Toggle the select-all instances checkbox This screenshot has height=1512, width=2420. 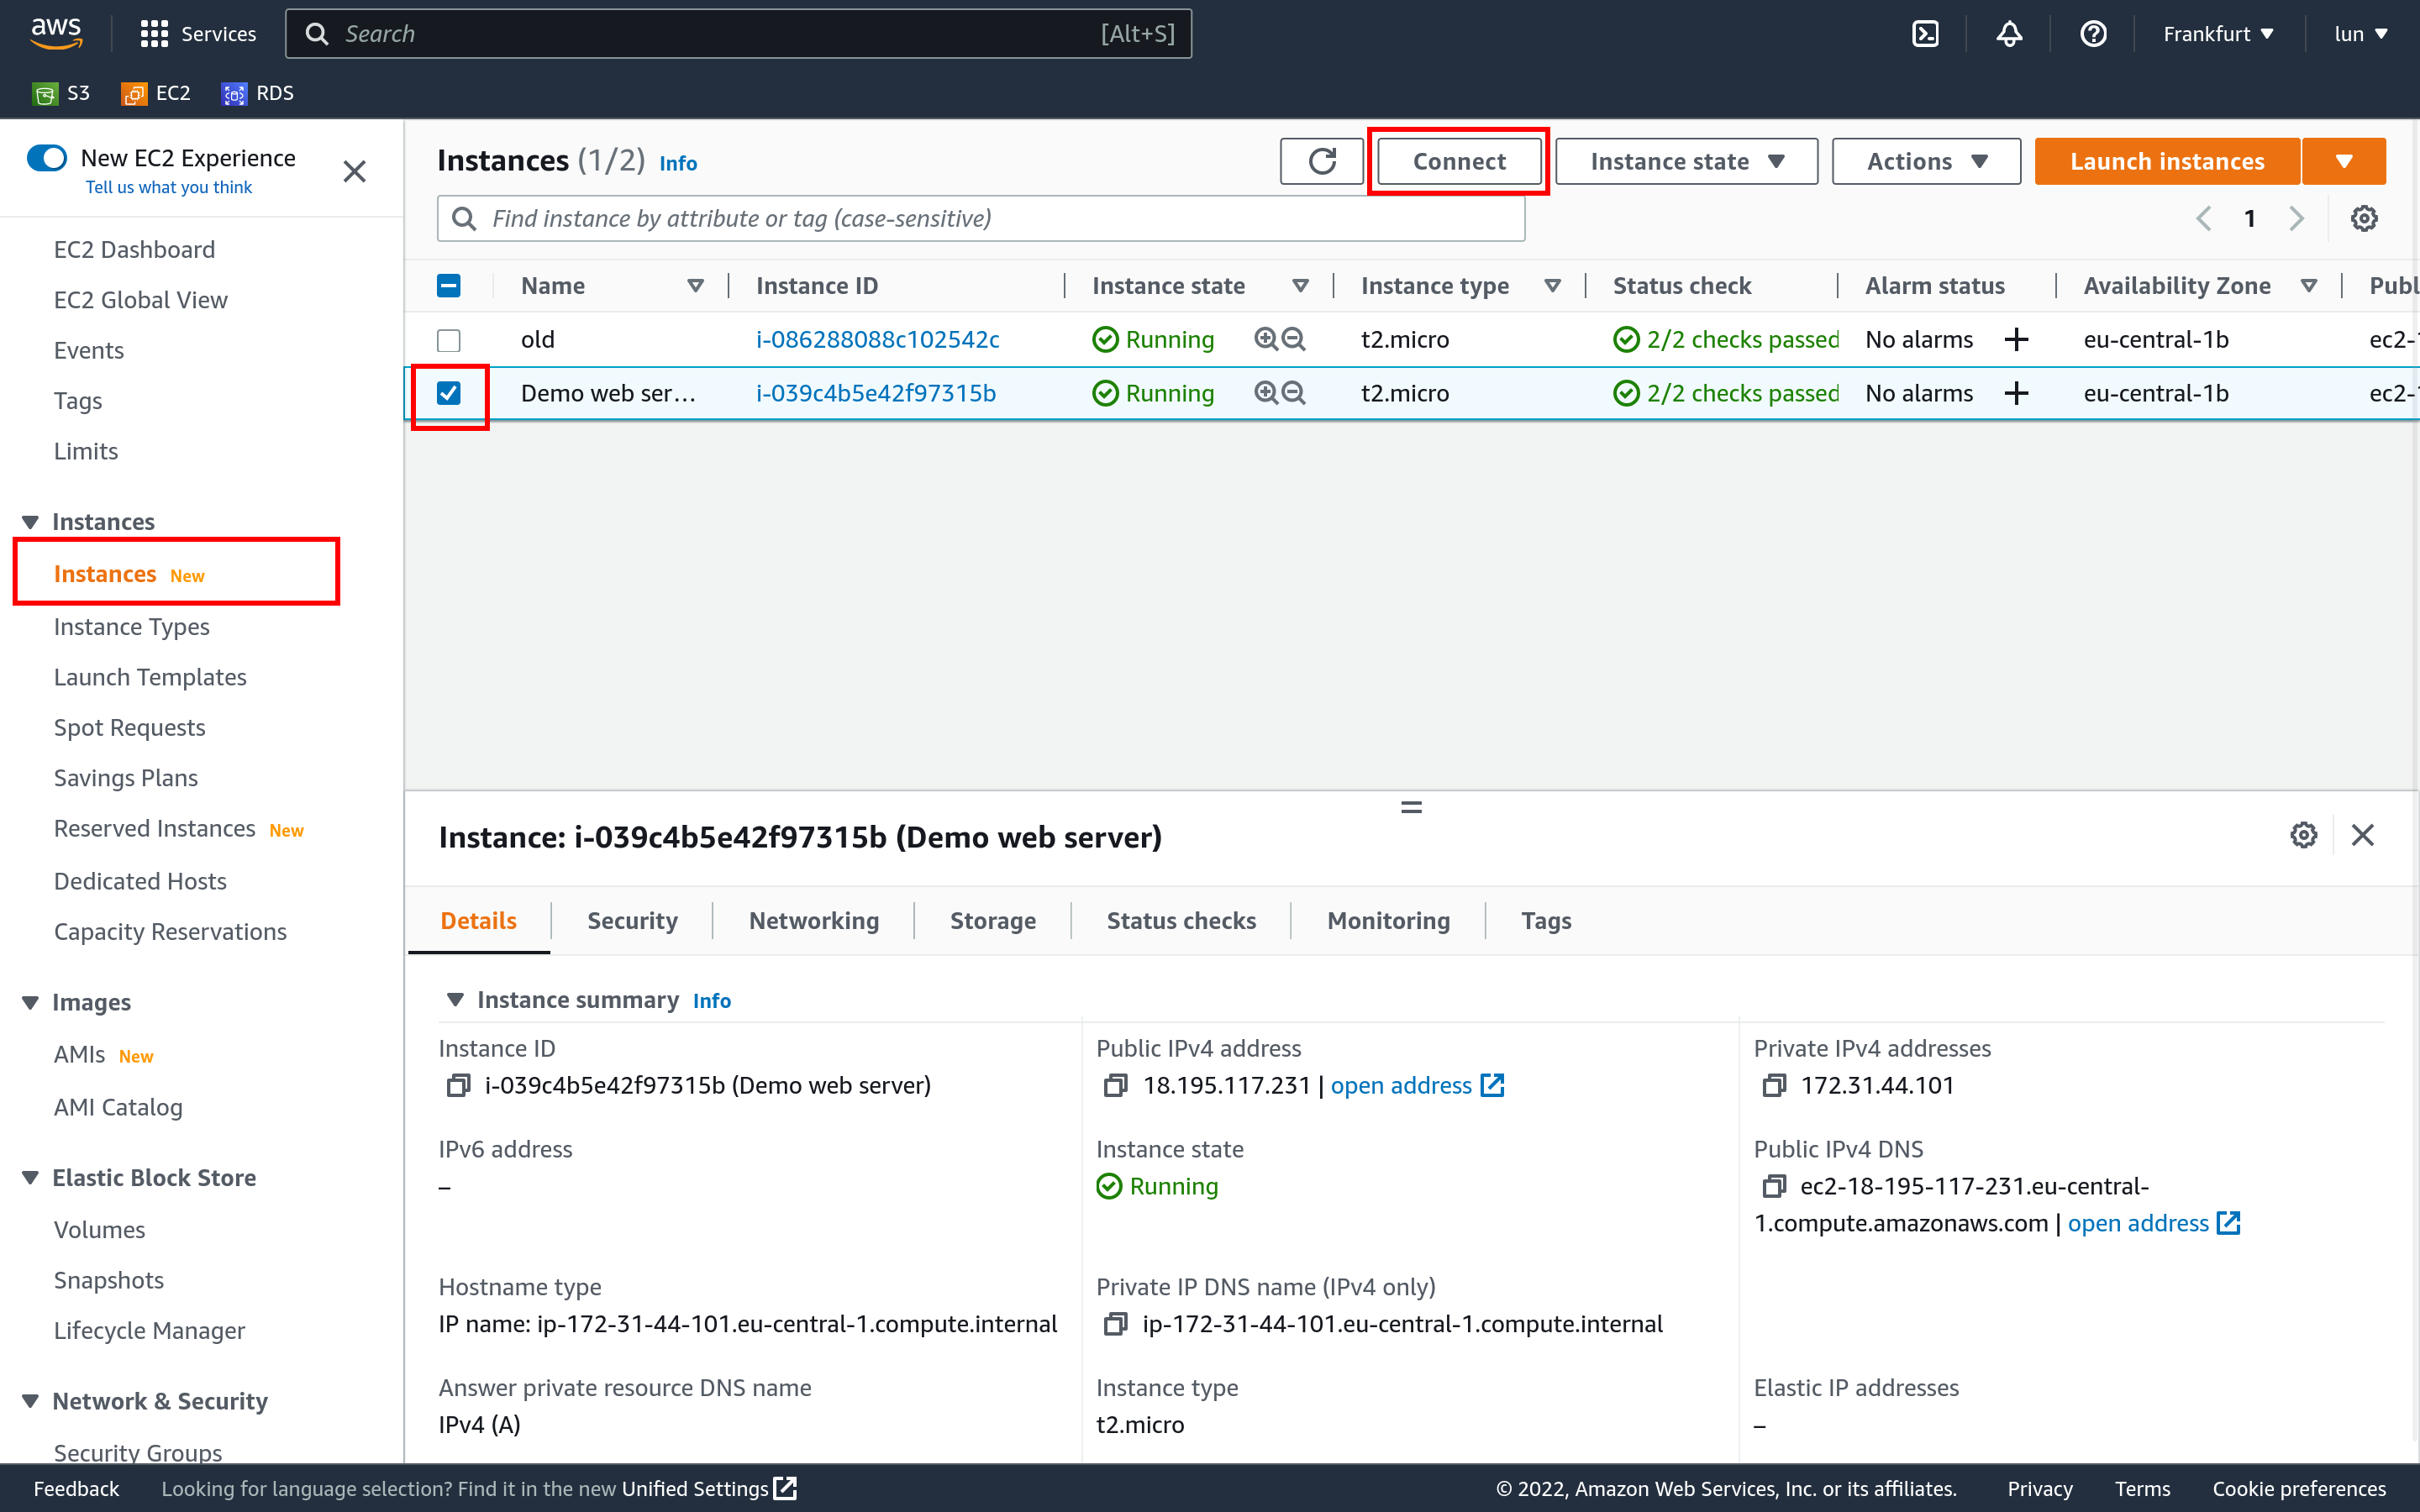tap(449, 286)
